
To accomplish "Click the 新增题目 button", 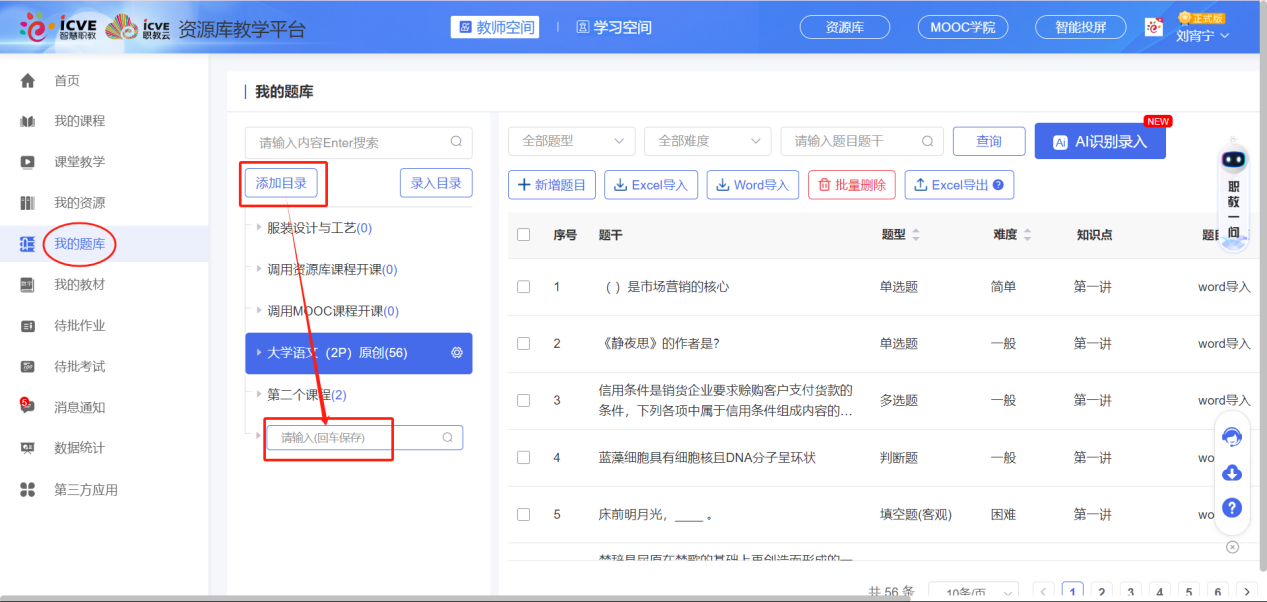I will click(551, 184).
